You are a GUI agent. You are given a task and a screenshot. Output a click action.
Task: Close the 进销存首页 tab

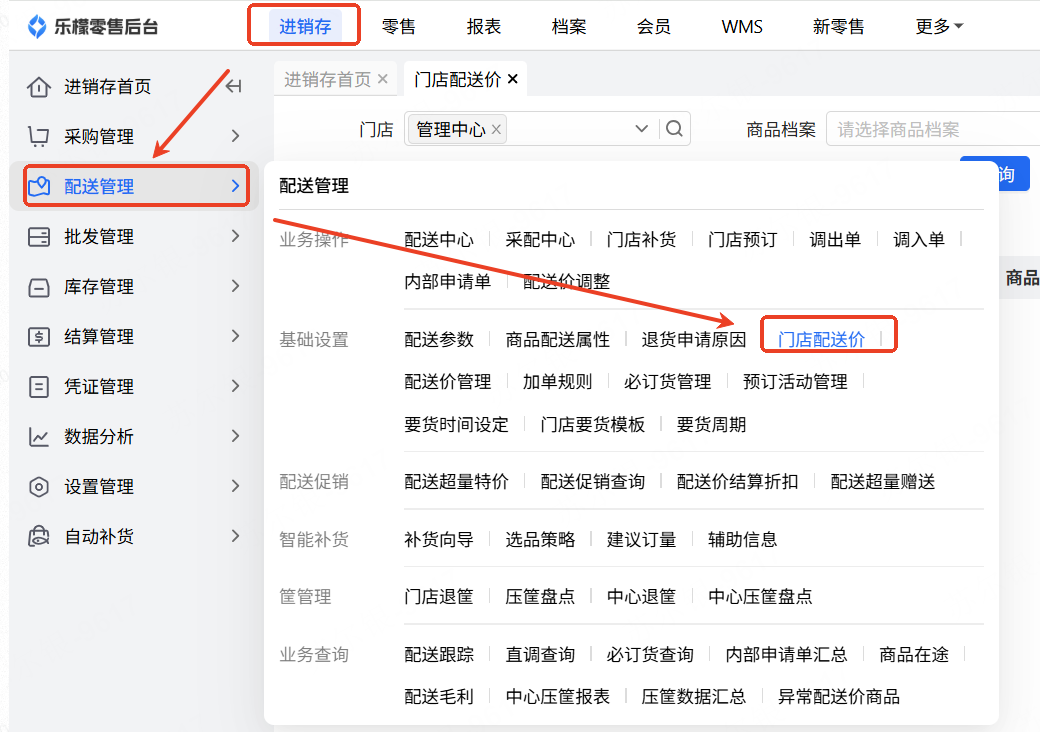pos(383,79)
